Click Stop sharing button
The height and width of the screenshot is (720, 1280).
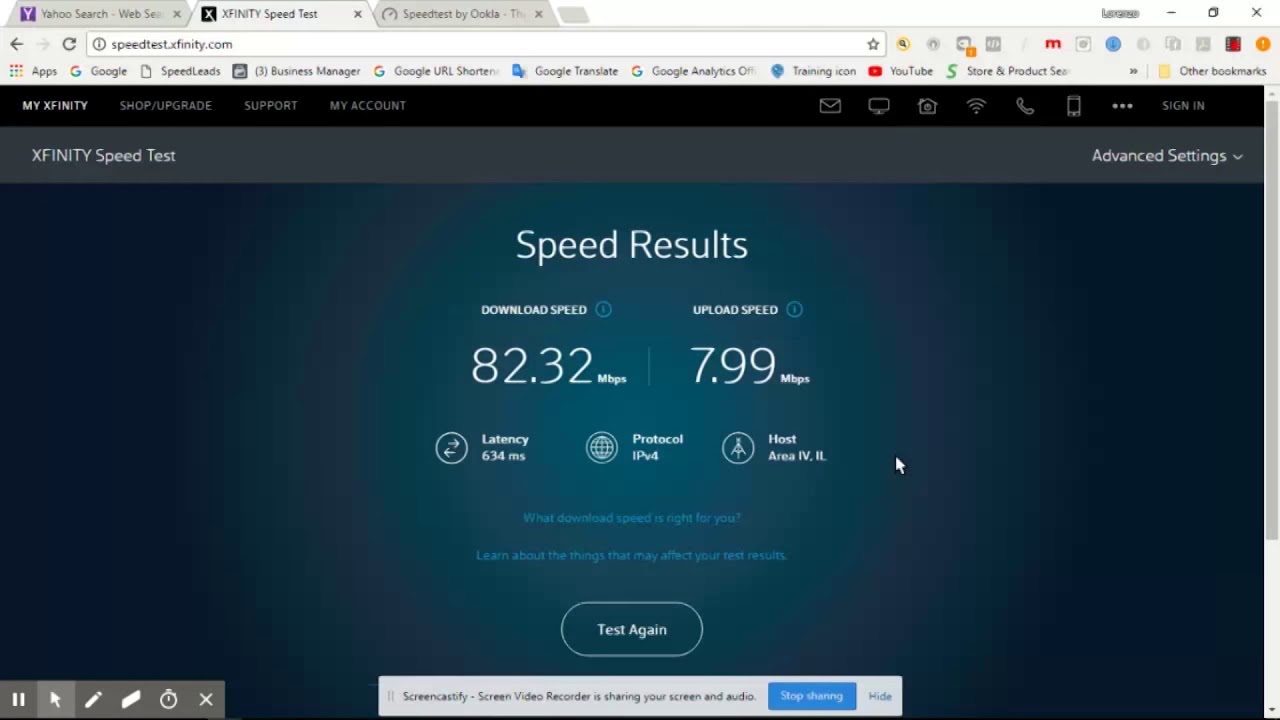[811, 696]
